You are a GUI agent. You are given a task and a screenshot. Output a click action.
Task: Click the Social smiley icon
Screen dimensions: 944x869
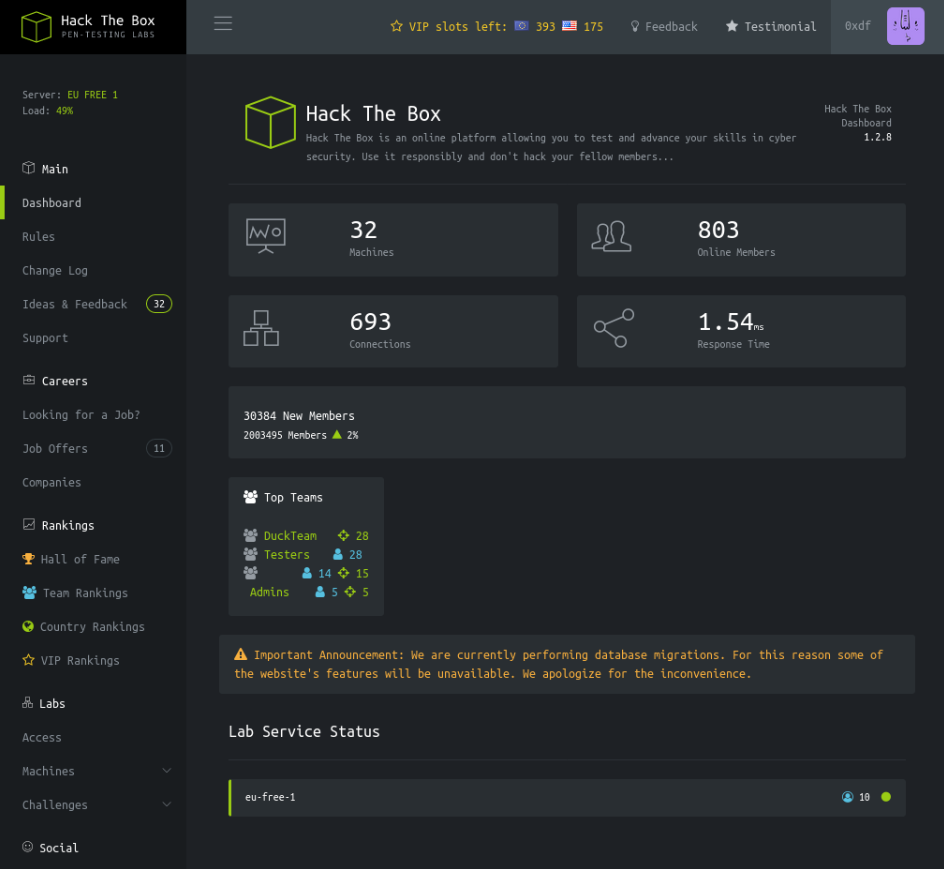[28, 847]
